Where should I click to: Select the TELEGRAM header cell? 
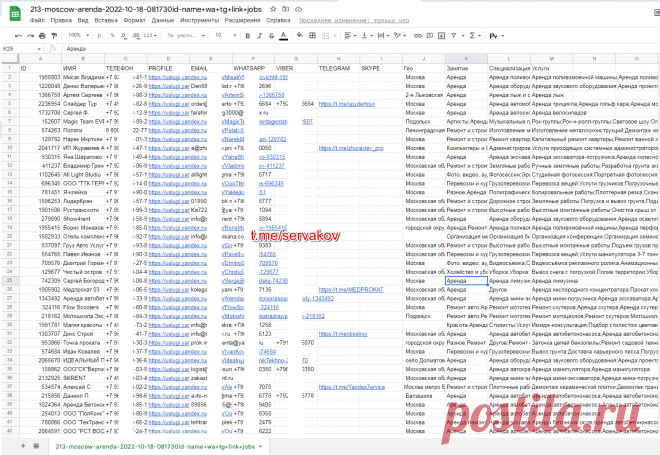pyautogui.click(x=338, y=68)
